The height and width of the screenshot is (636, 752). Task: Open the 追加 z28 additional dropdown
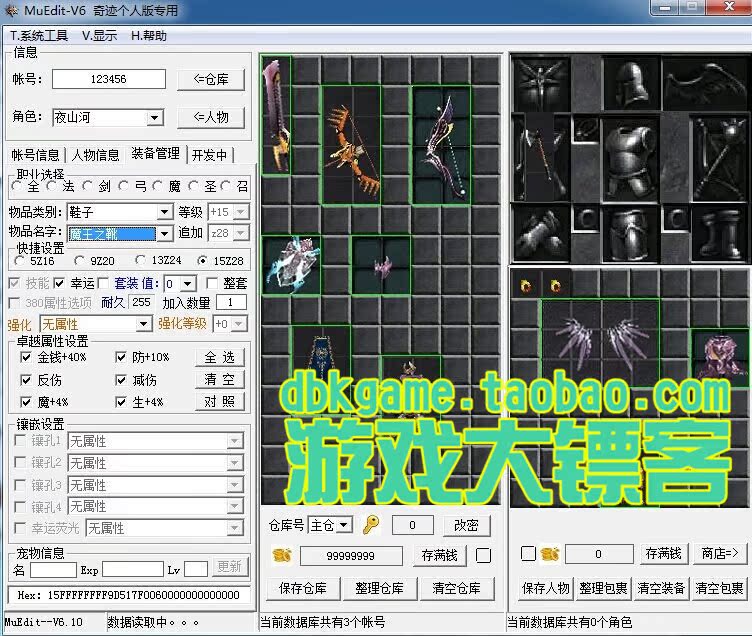coord(241,233)
